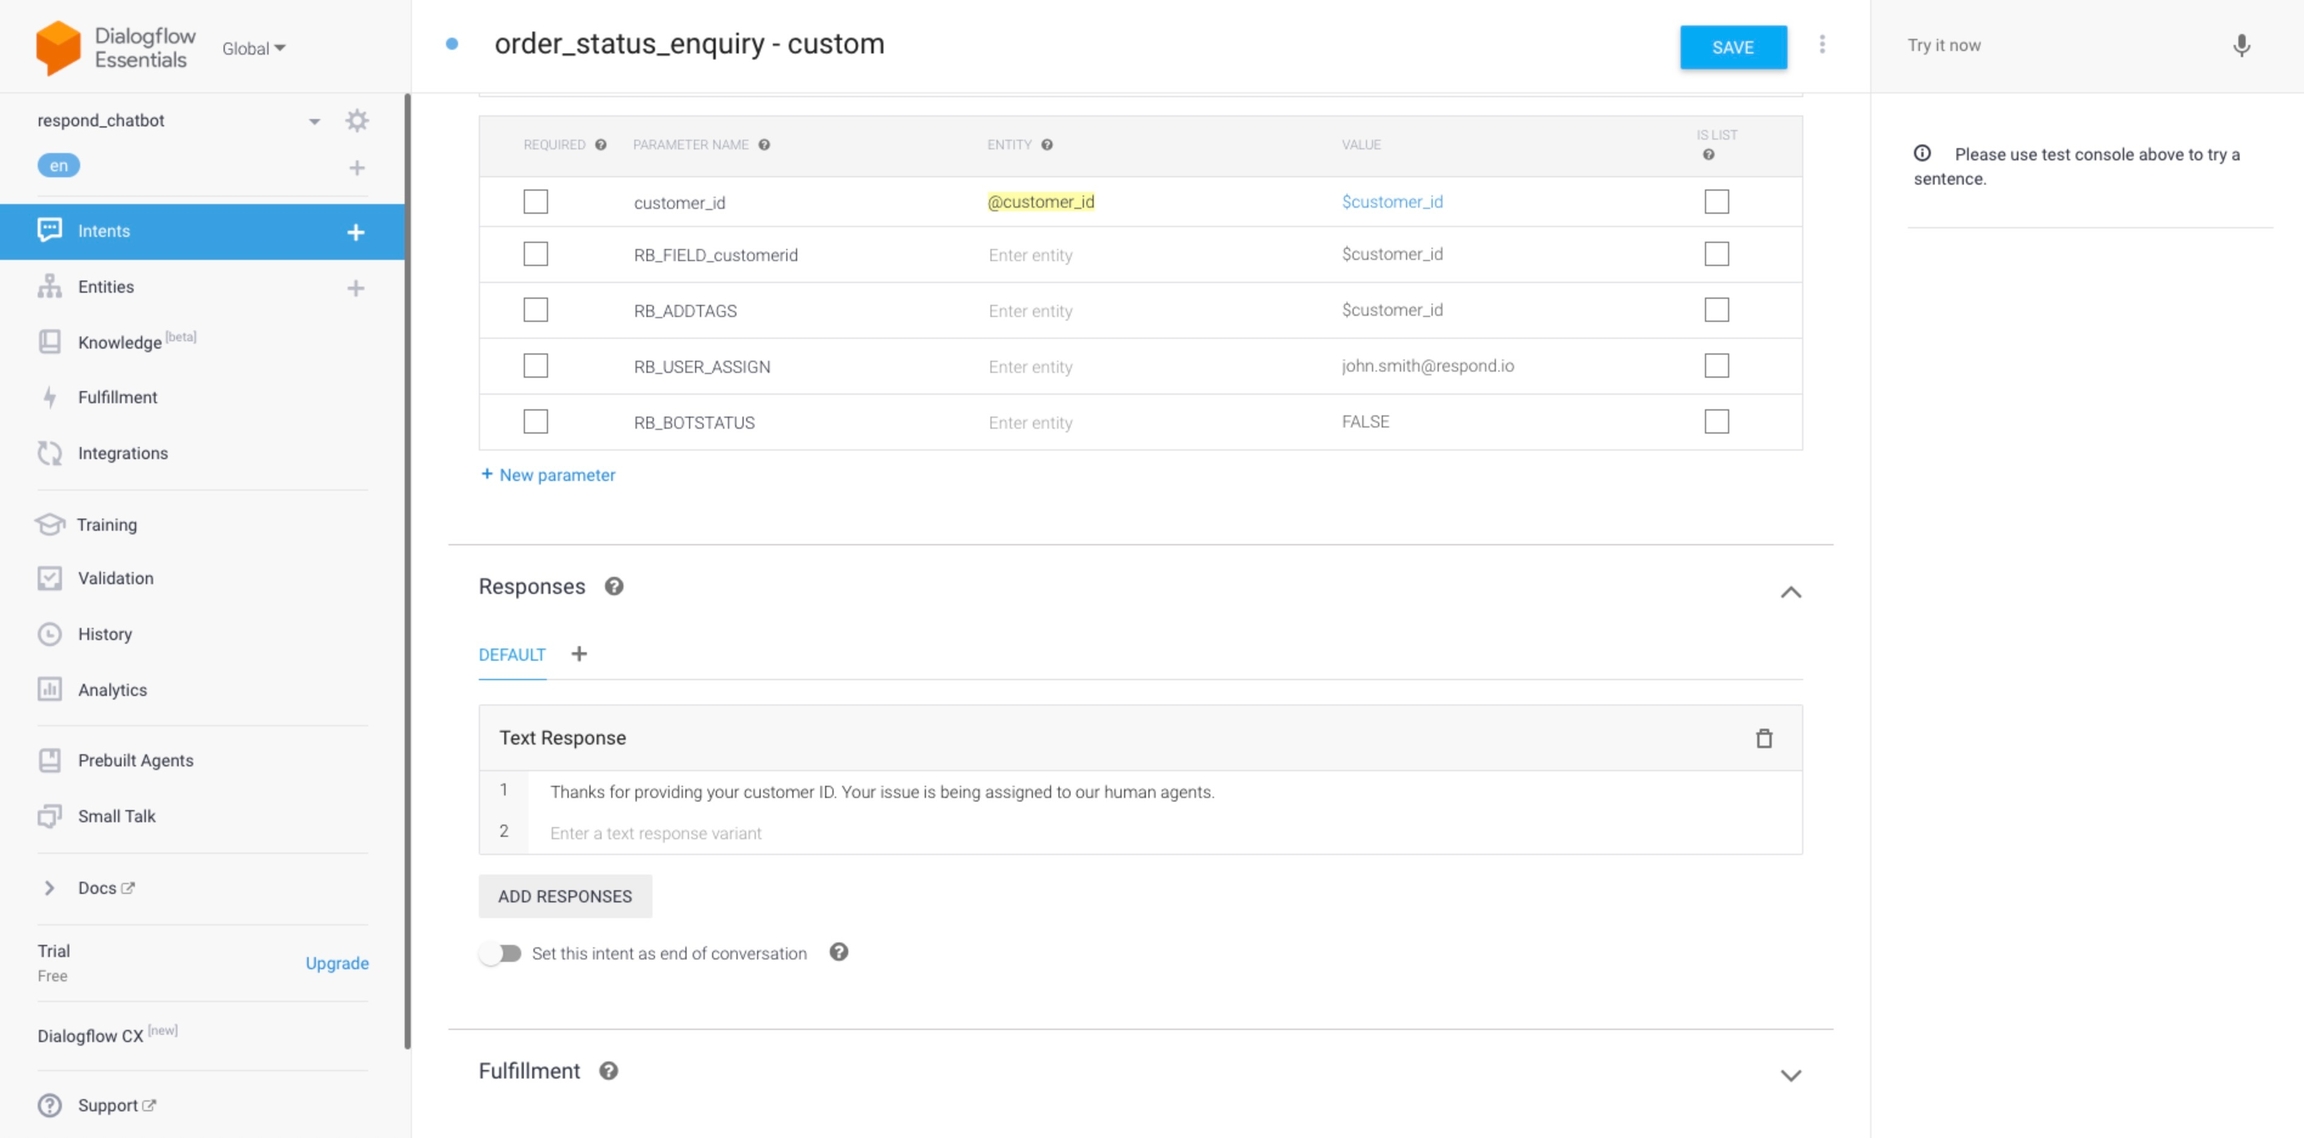Viewport: 2304px width, 1138px height.
Task: Switch to the DEFAULT responses tab
Action: click(x=512, y=654)
